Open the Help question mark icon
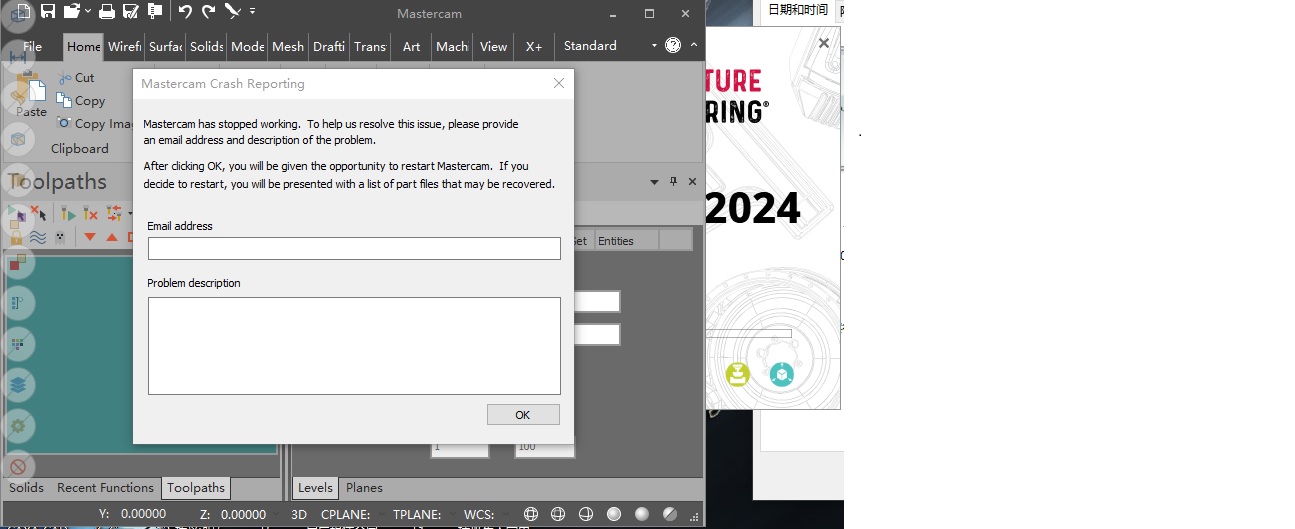 pyautogui.click(x=673, y=45)
